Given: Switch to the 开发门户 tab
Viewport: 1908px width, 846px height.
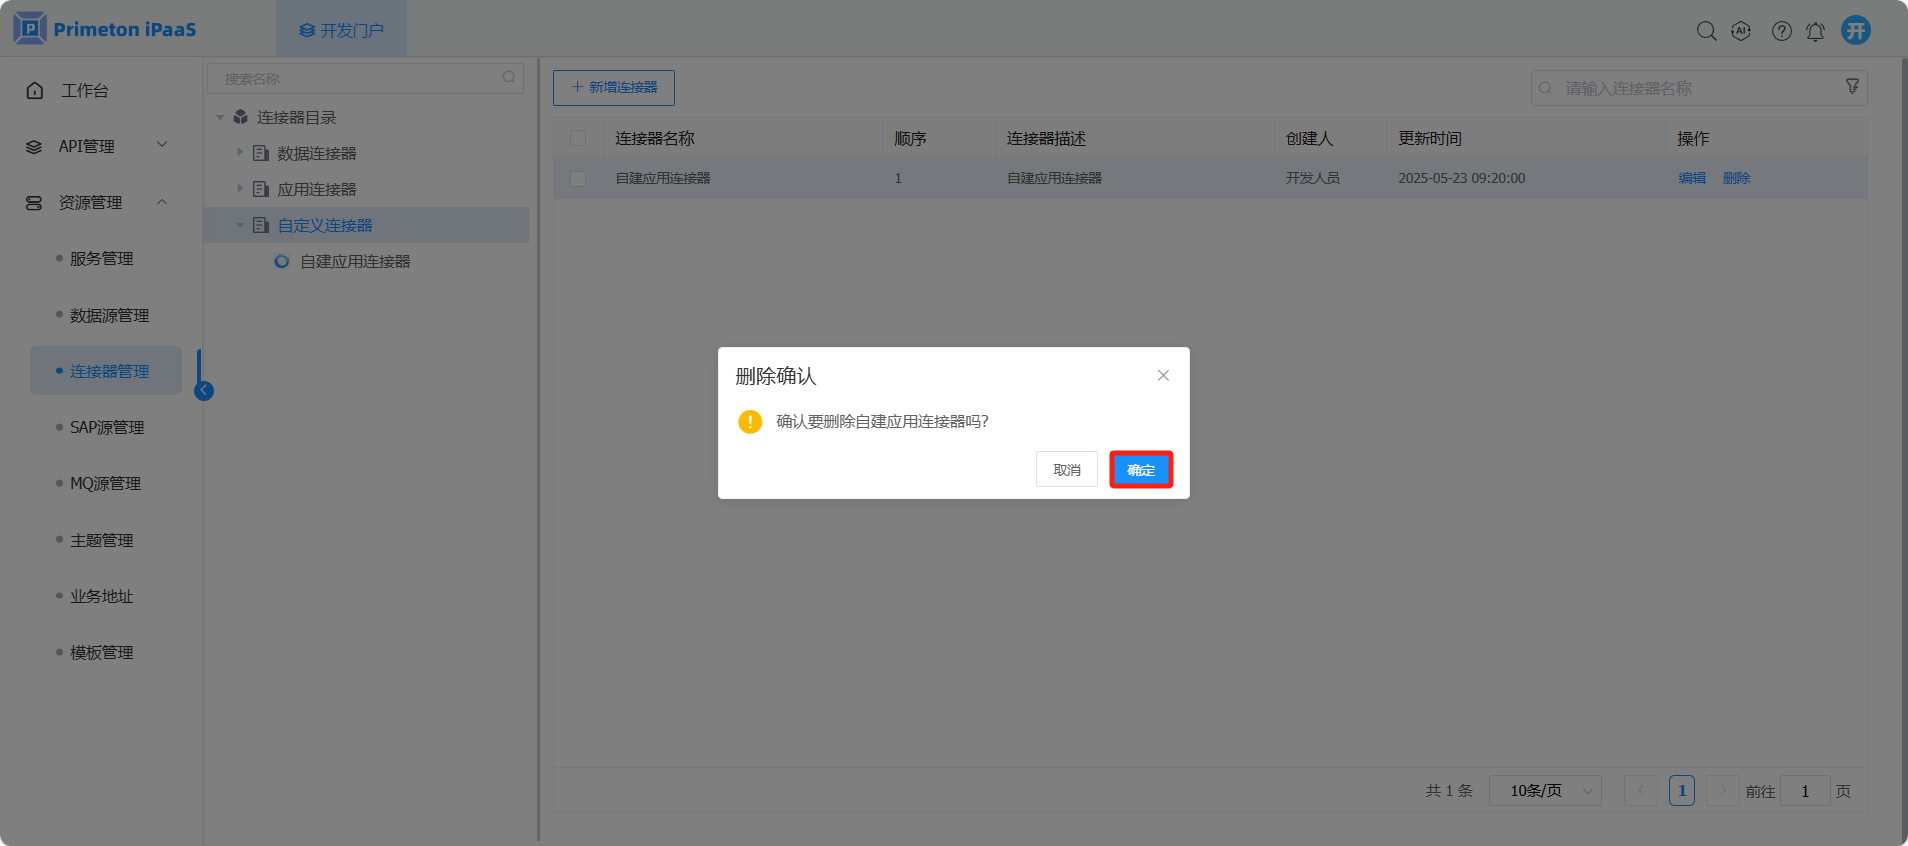Looking at the screenshot, I should [x=341, y=30].
